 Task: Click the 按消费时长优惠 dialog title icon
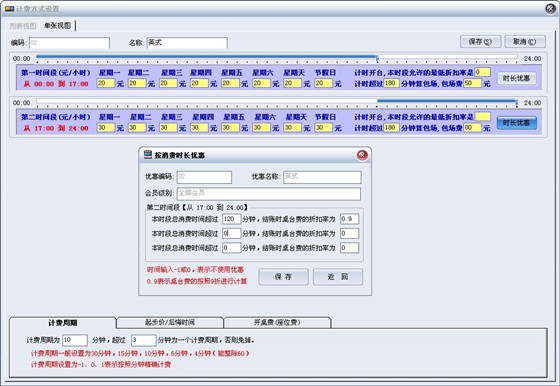point(148,155)
